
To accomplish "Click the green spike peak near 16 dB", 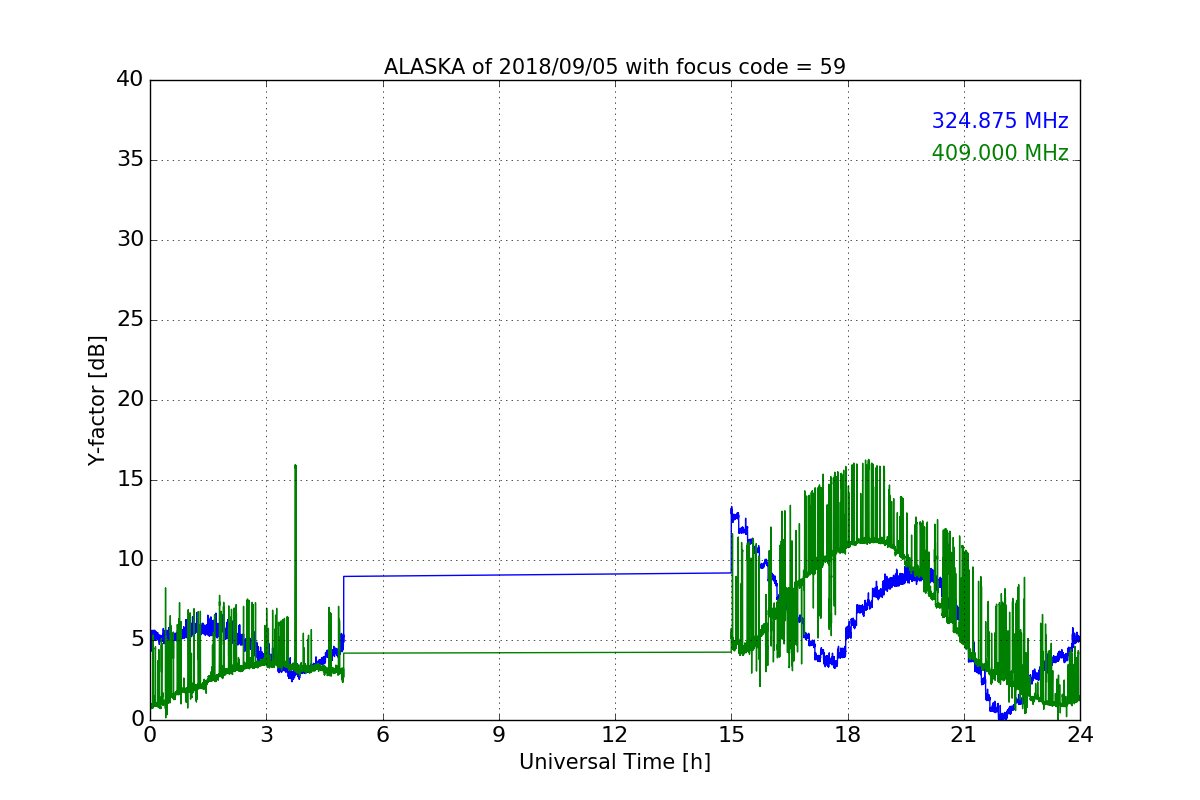I will (x=296, y=466).
